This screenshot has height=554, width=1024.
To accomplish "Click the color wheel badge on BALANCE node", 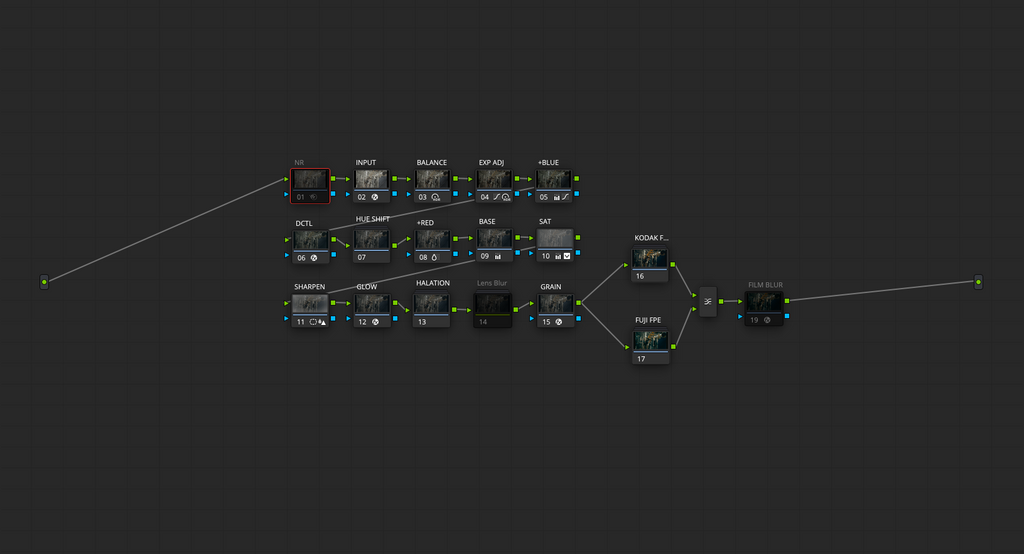I will [x=436, y=197].
